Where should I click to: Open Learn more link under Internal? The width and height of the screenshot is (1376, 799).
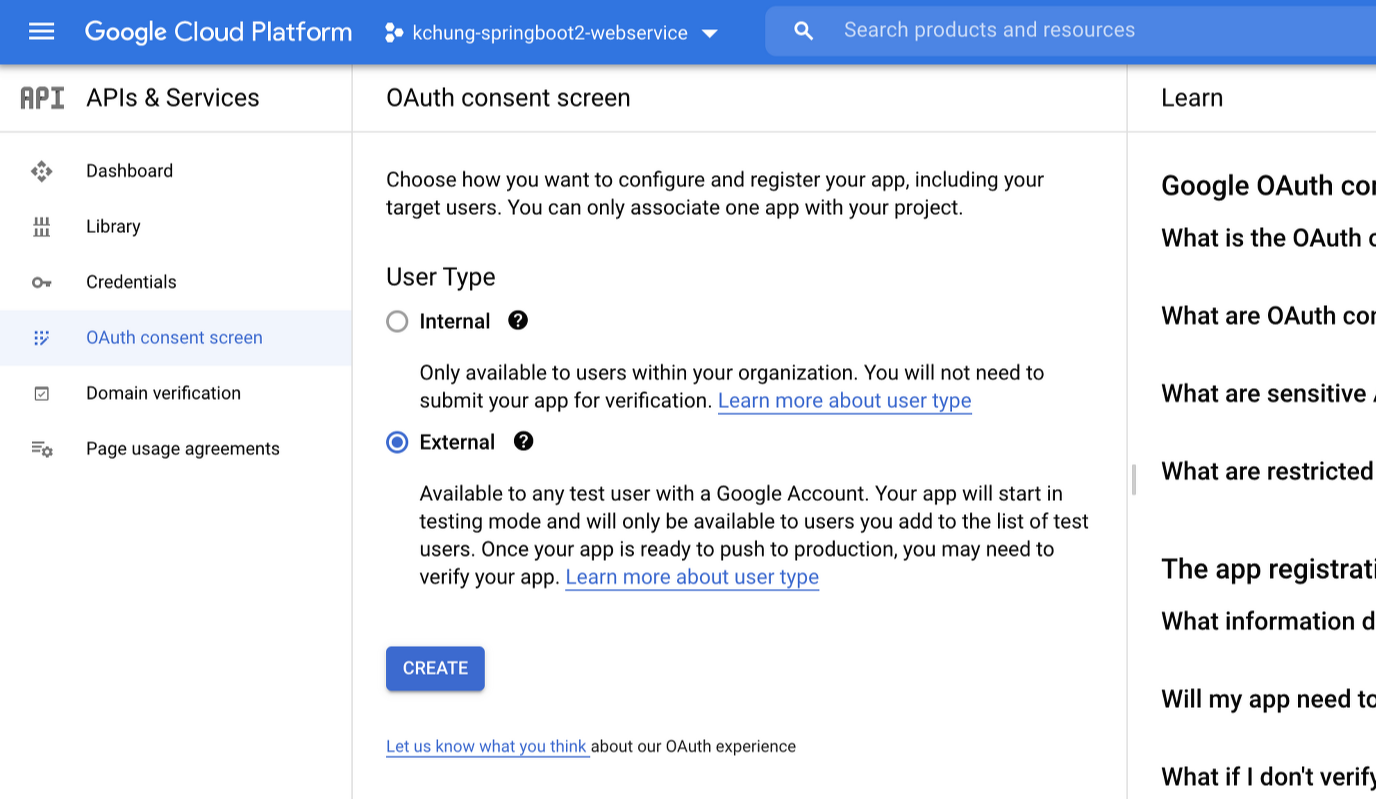(844, 401)
